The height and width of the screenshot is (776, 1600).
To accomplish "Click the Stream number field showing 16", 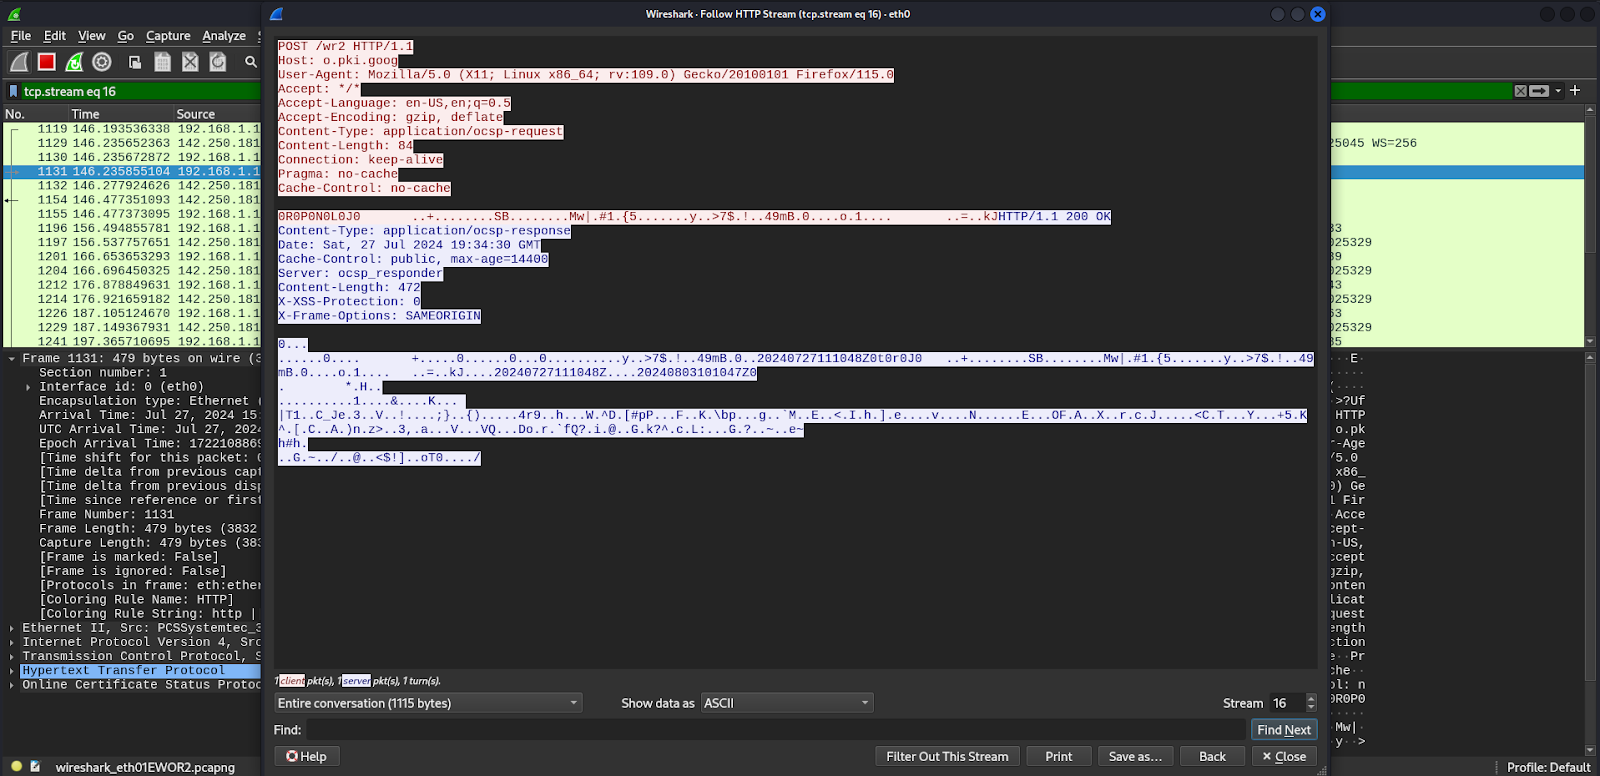I will point(1287,703).
